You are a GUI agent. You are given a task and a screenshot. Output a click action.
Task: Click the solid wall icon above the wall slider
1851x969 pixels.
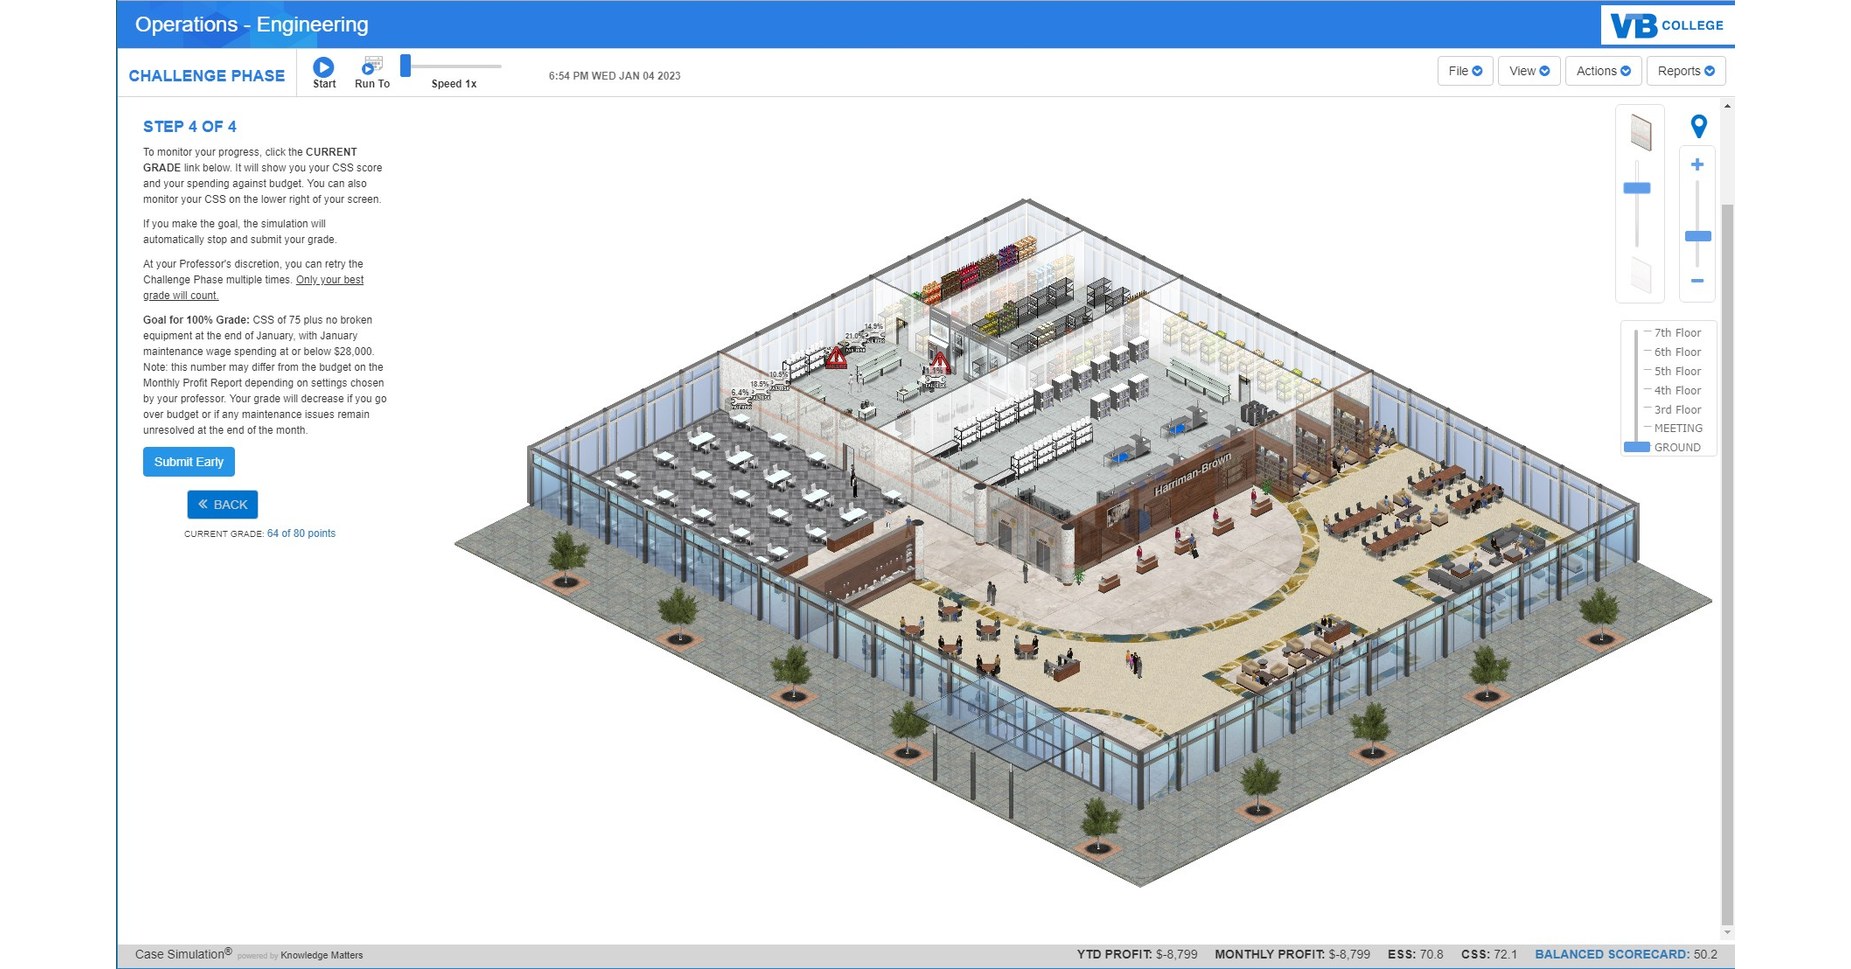pyautogui.click(x=1639, y=132)
